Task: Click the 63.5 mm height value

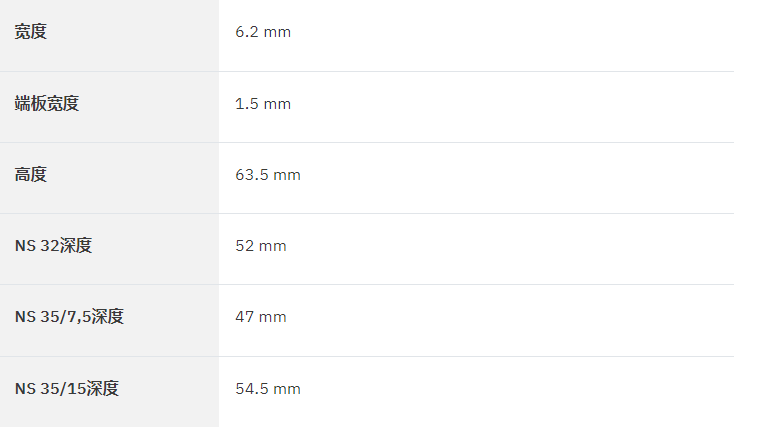Action: click(x=268, y=175)
